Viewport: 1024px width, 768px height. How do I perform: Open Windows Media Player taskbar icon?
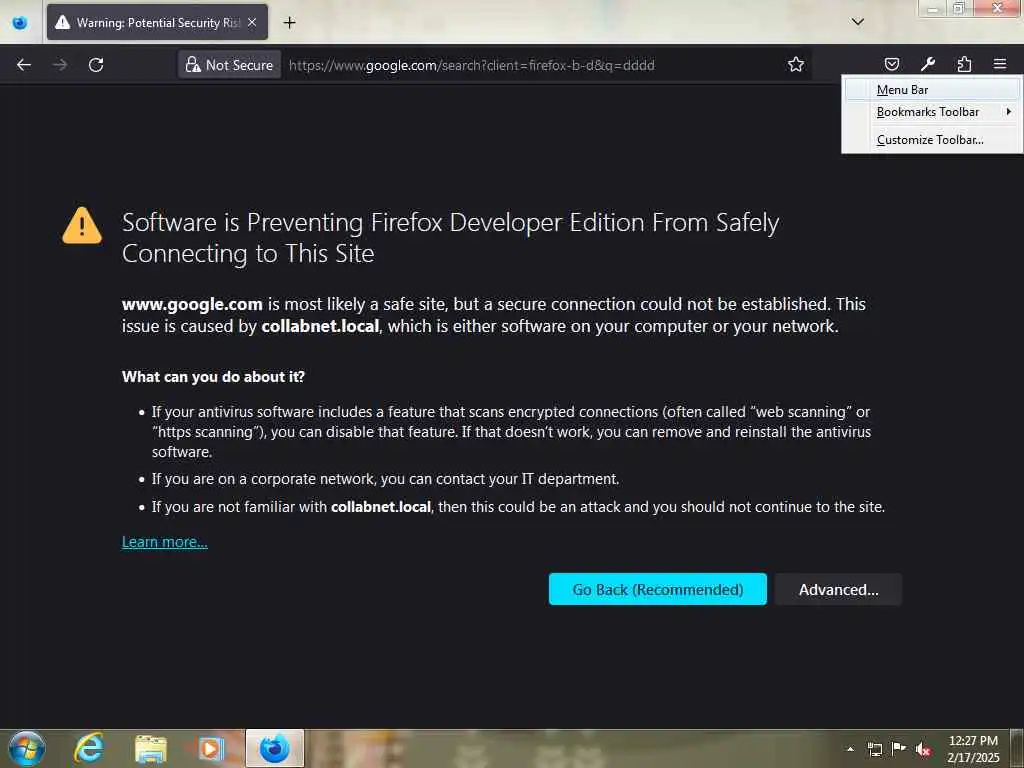coord(211,748)
